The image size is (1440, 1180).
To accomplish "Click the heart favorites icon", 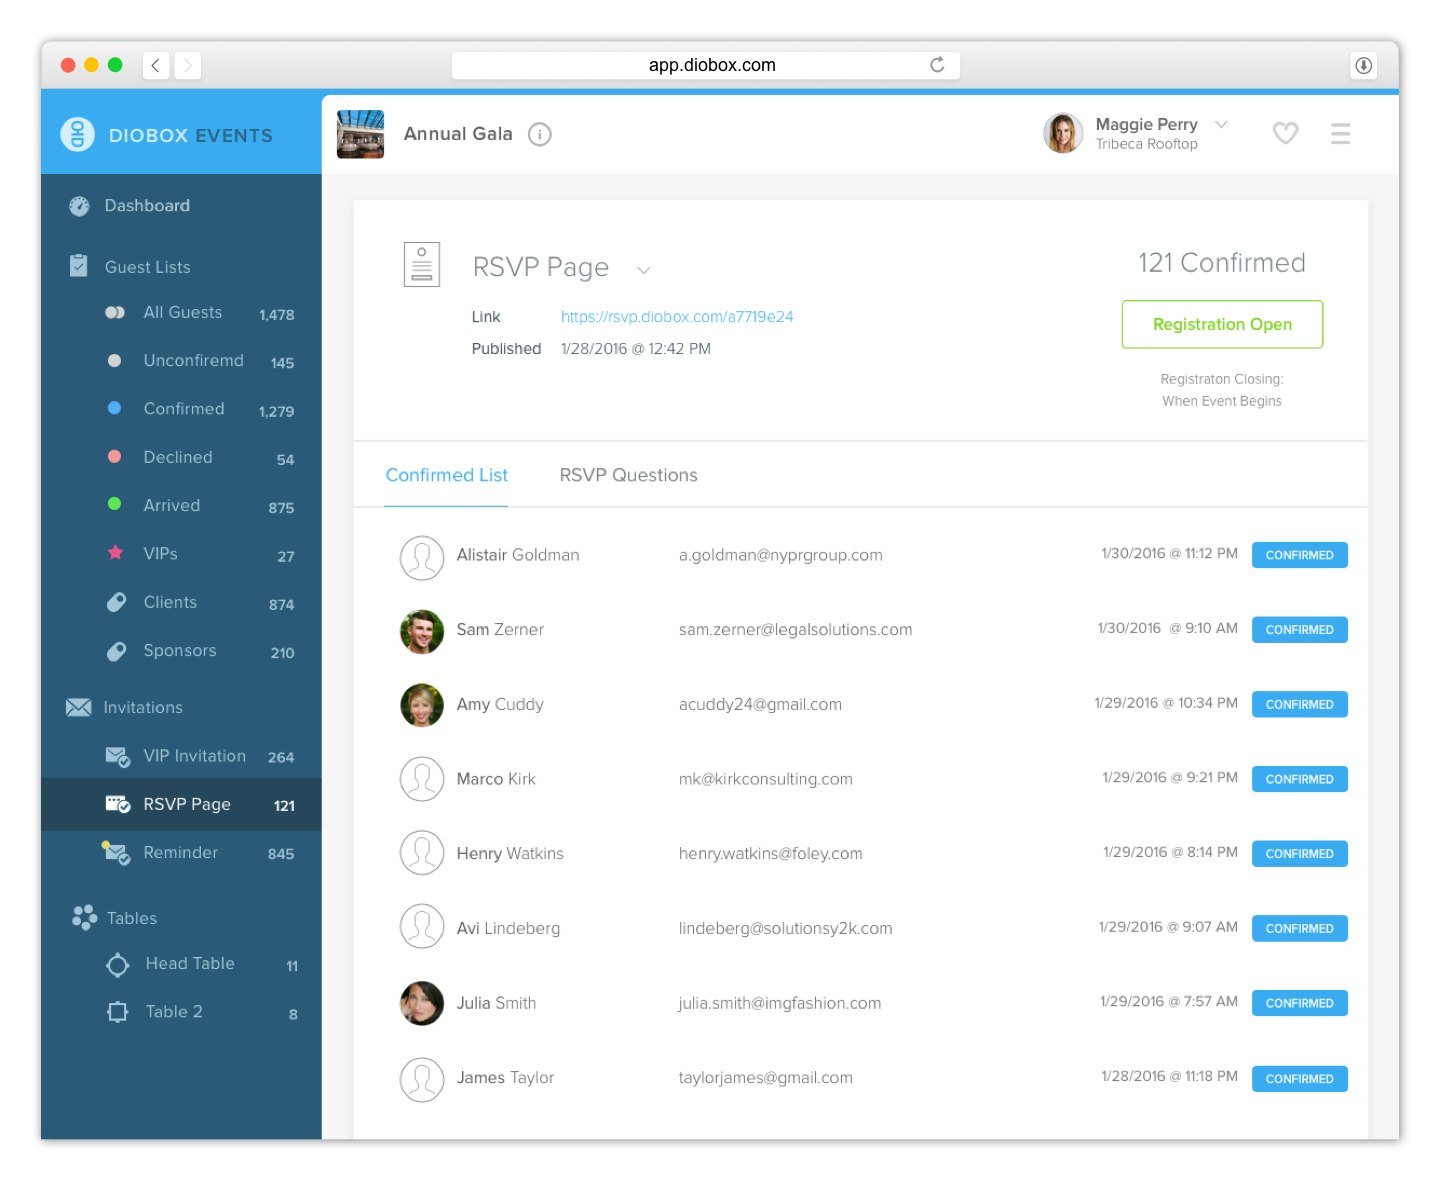I will pyautogui.click(x=1285, y=133).
